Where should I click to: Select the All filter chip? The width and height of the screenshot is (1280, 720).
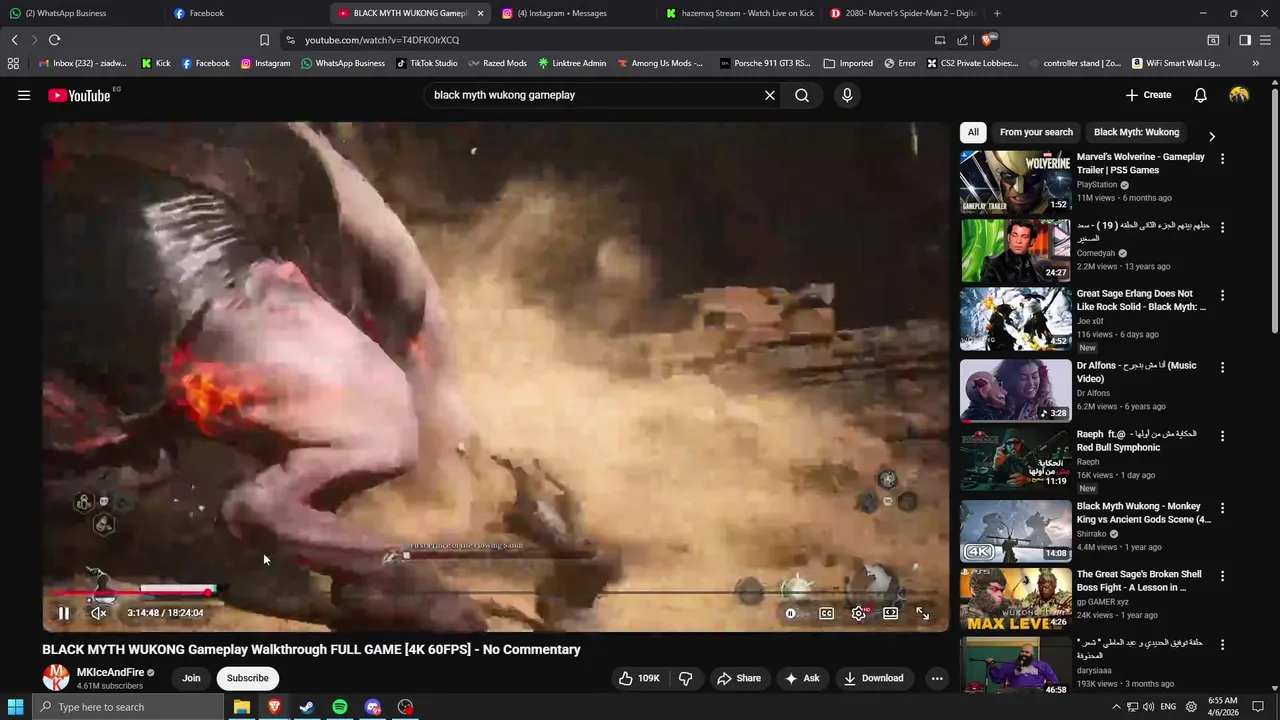tap(973, 132)
